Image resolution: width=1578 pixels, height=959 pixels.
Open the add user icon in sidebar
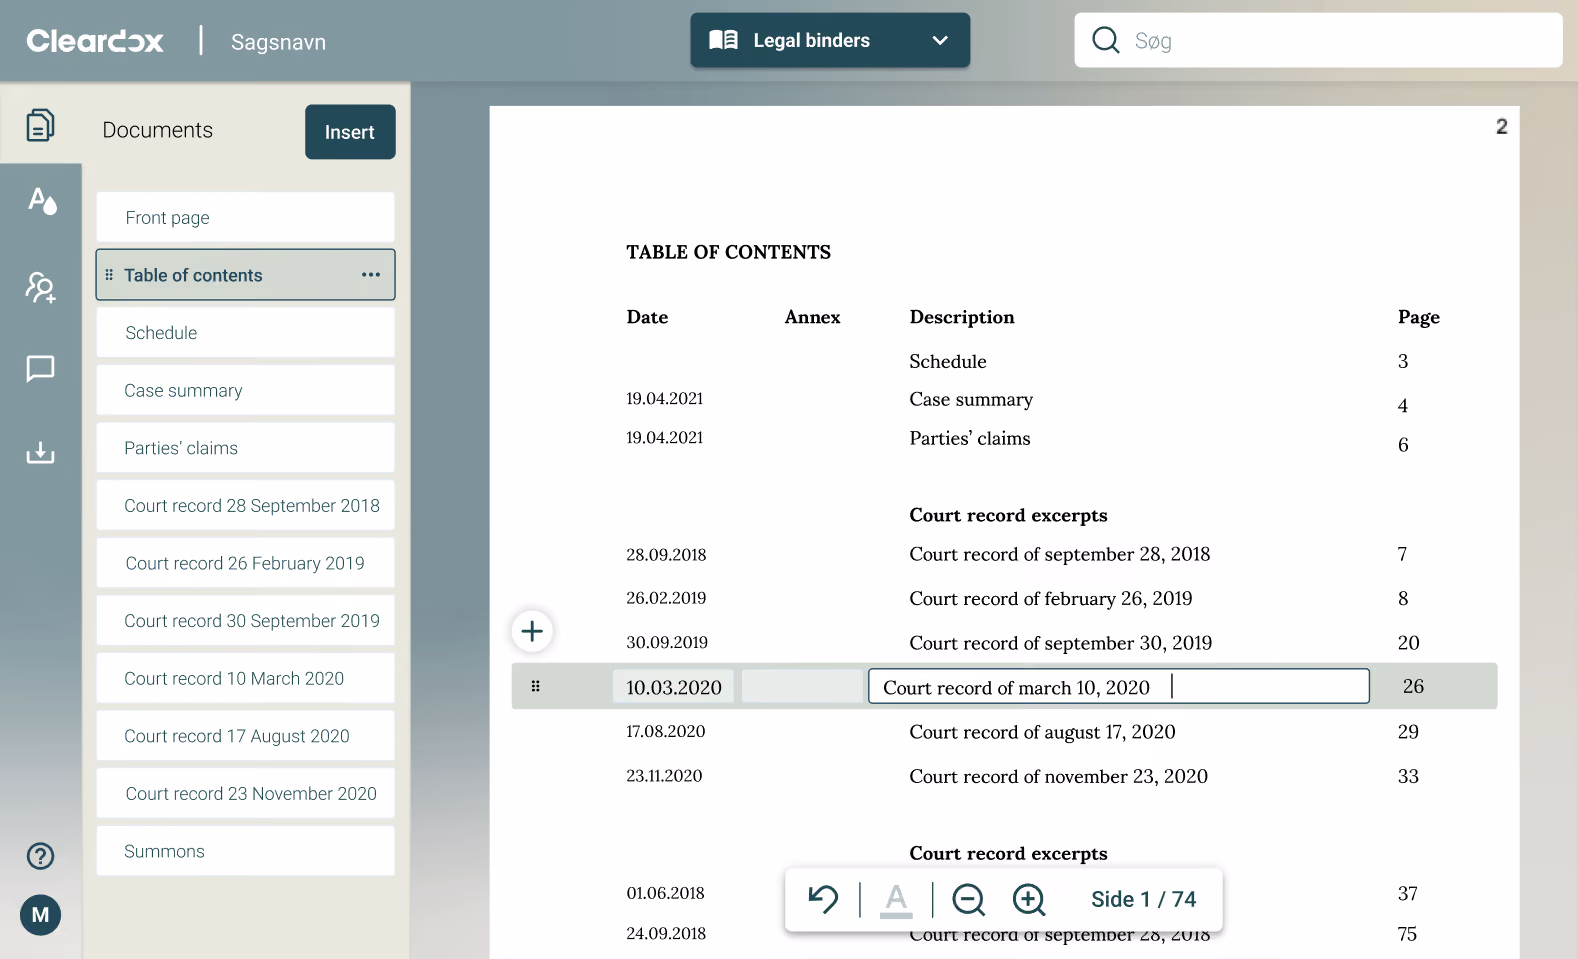(40, 287)
